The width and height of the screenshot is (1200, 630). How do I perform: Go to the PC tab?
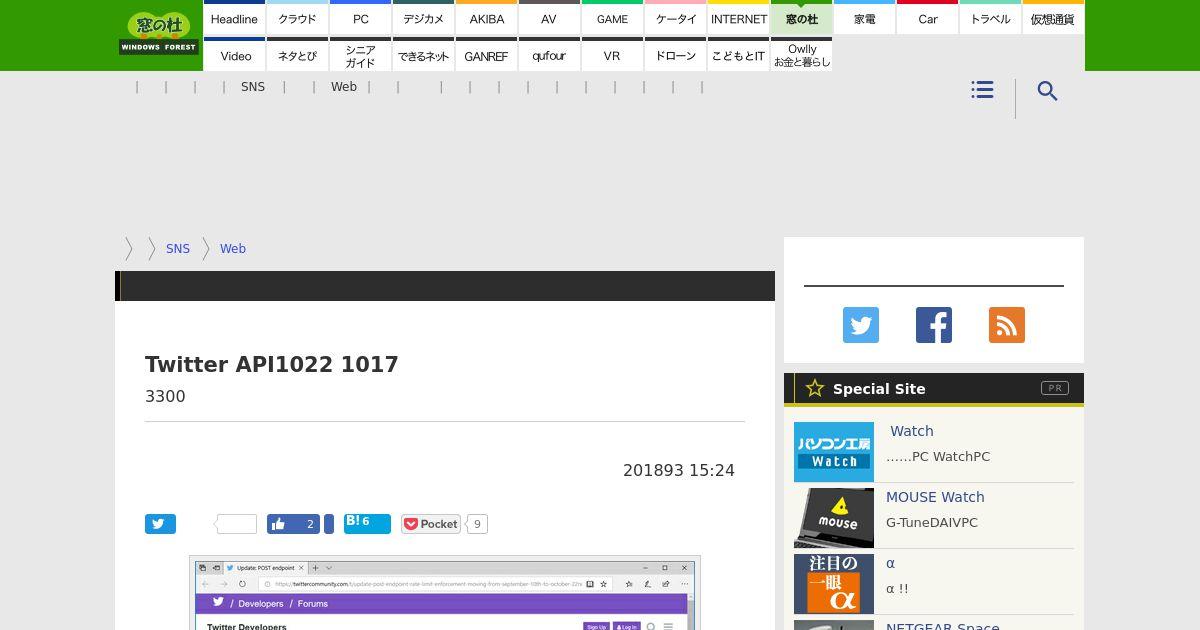click(360, 19)
